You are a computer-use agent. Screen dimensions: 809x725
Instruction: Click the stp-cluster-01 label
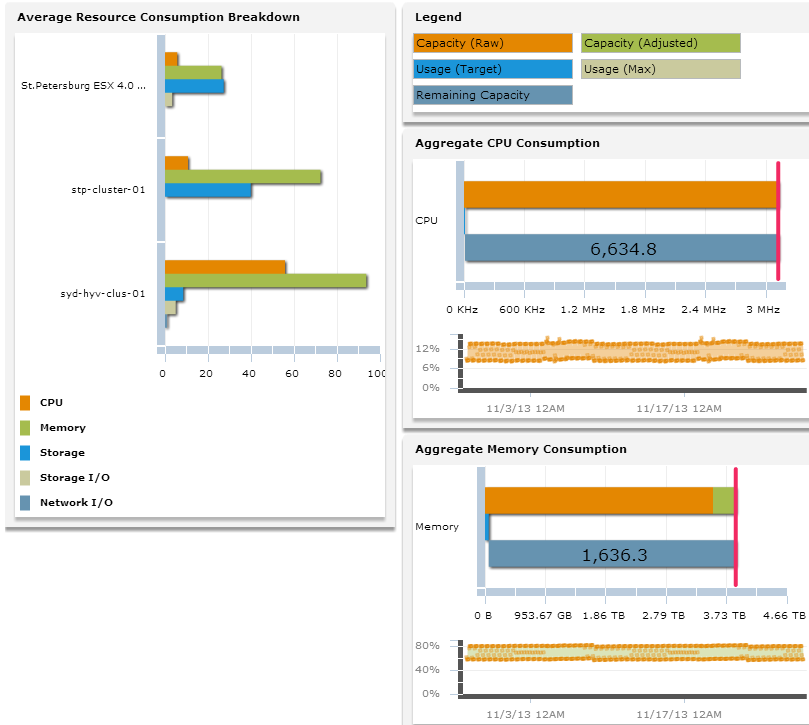[108, 190]
